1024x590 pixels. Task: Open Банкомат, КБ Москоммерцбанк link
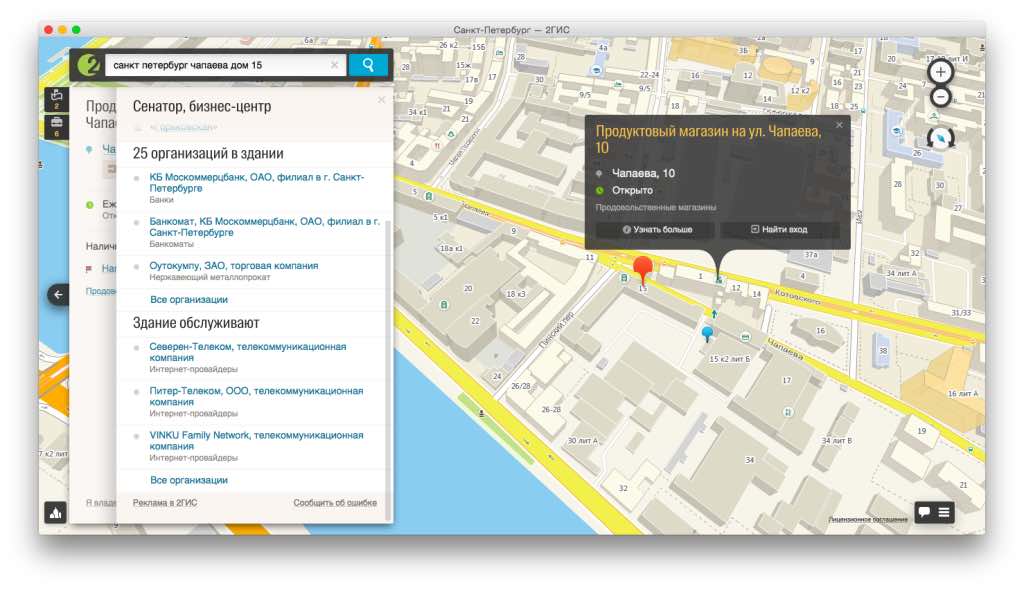[264, 227]
